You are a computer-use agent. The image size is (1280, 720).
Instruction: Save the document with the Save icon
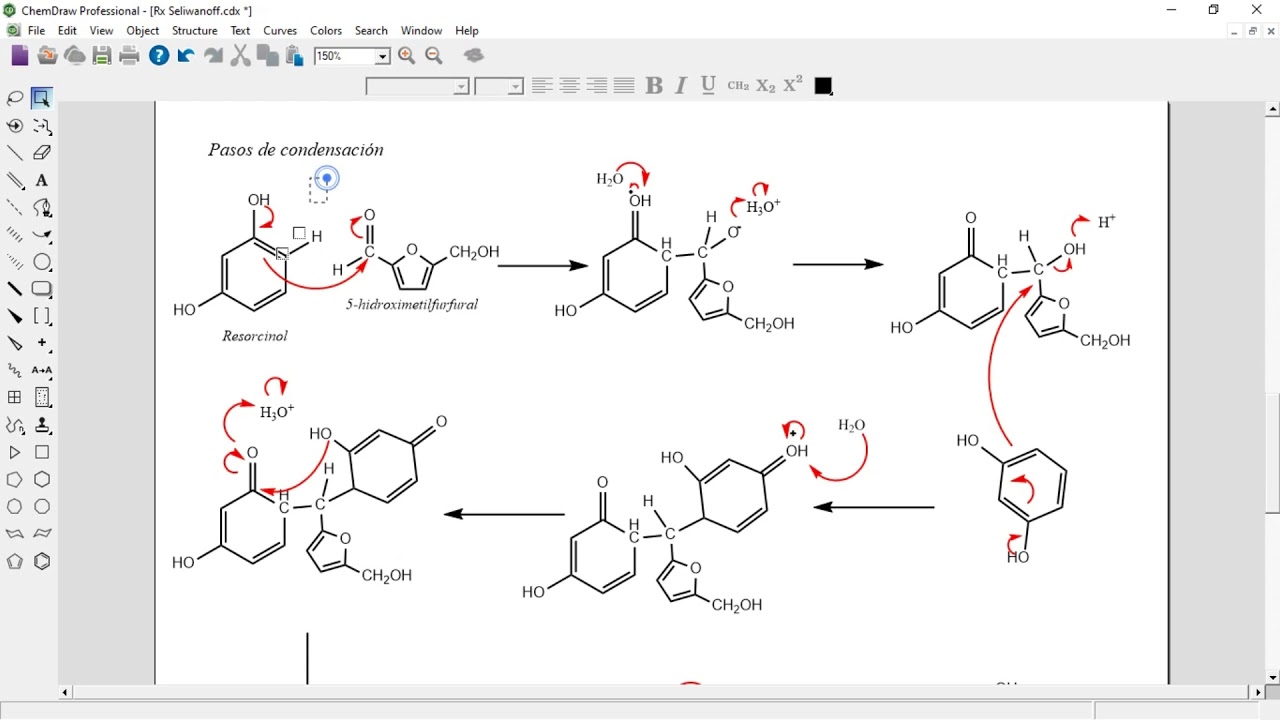pyautogui.click(x=102, y=56)
